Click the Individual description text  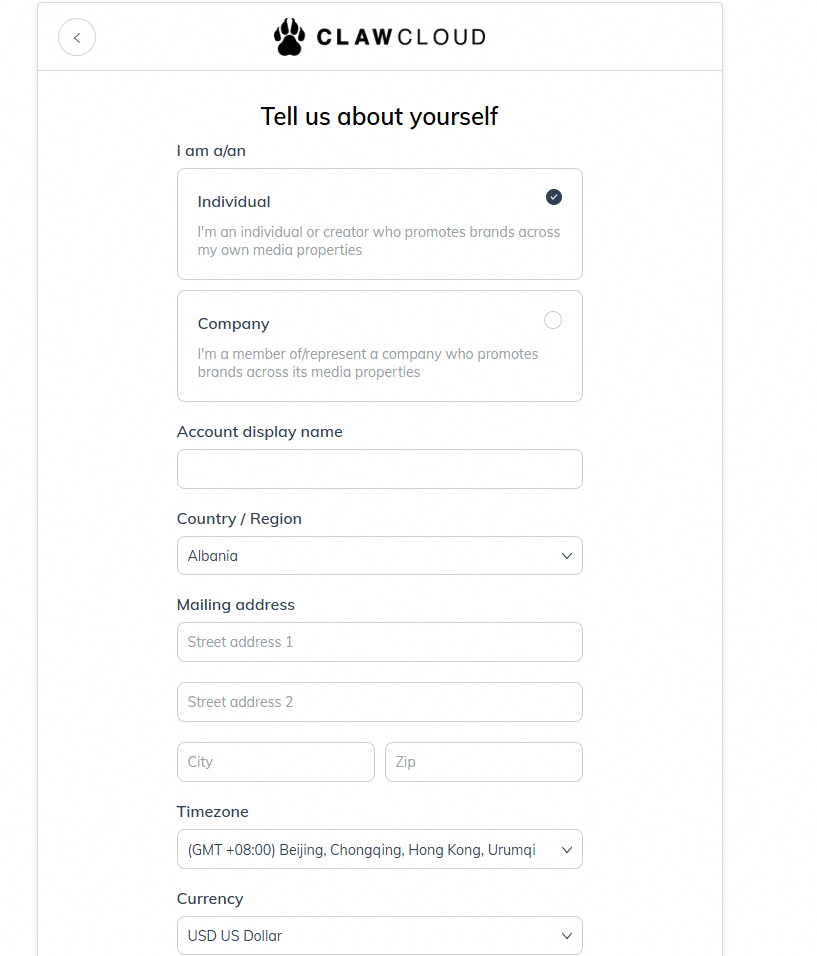379,241
